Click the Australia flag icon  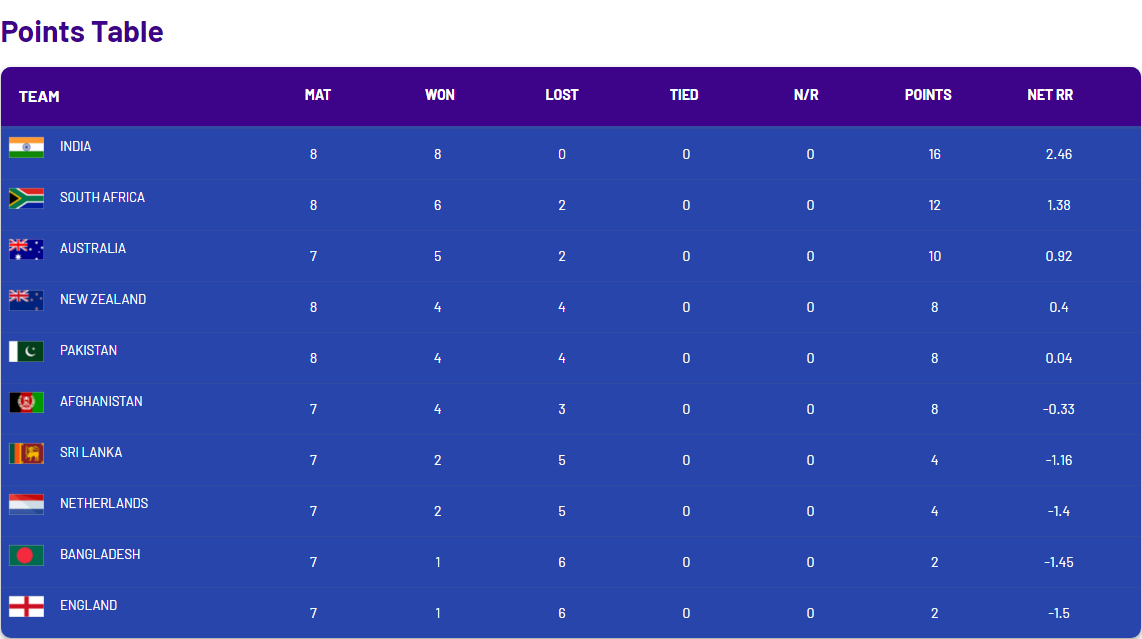(26, 249)
